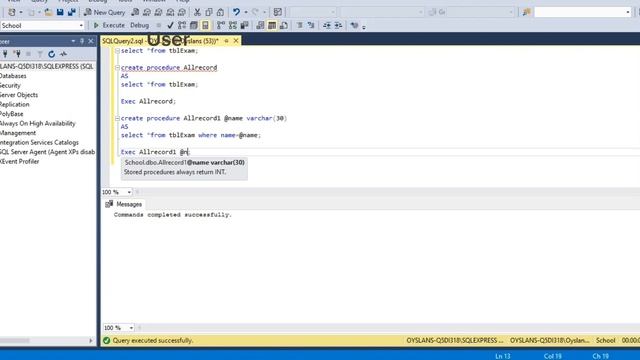Image resolution: width=640 pixels, height=360 pixels.
Task: Save the current query file
Action: 60,12
